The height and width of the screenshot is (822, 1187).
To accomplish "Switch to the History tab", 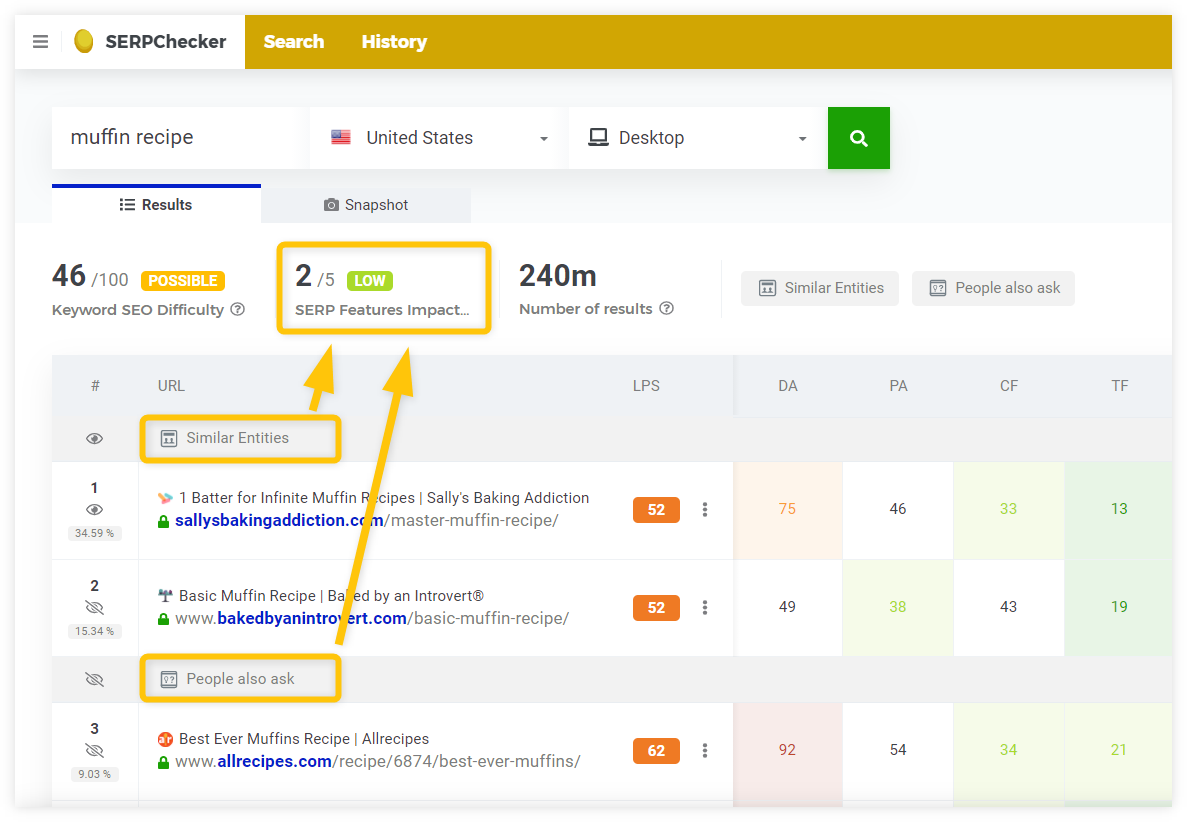I will (394, 42).
